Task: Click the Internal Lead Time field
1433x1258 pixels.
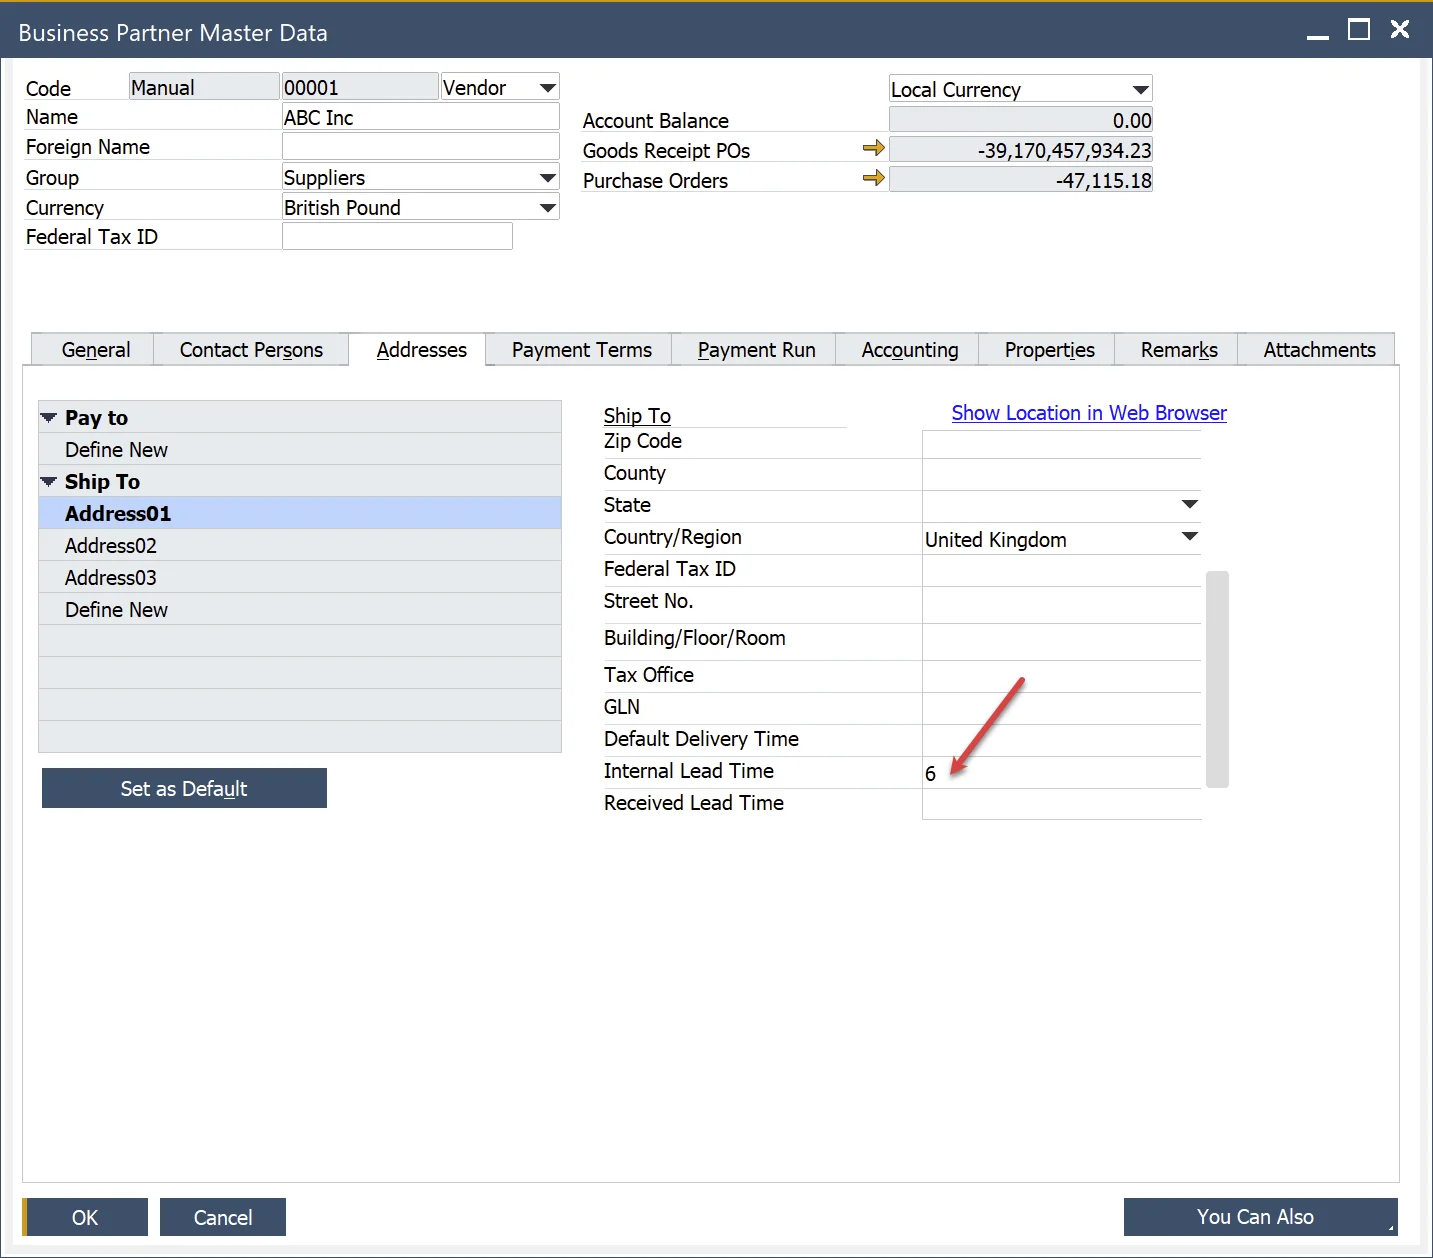Action: pos(1060,773)
